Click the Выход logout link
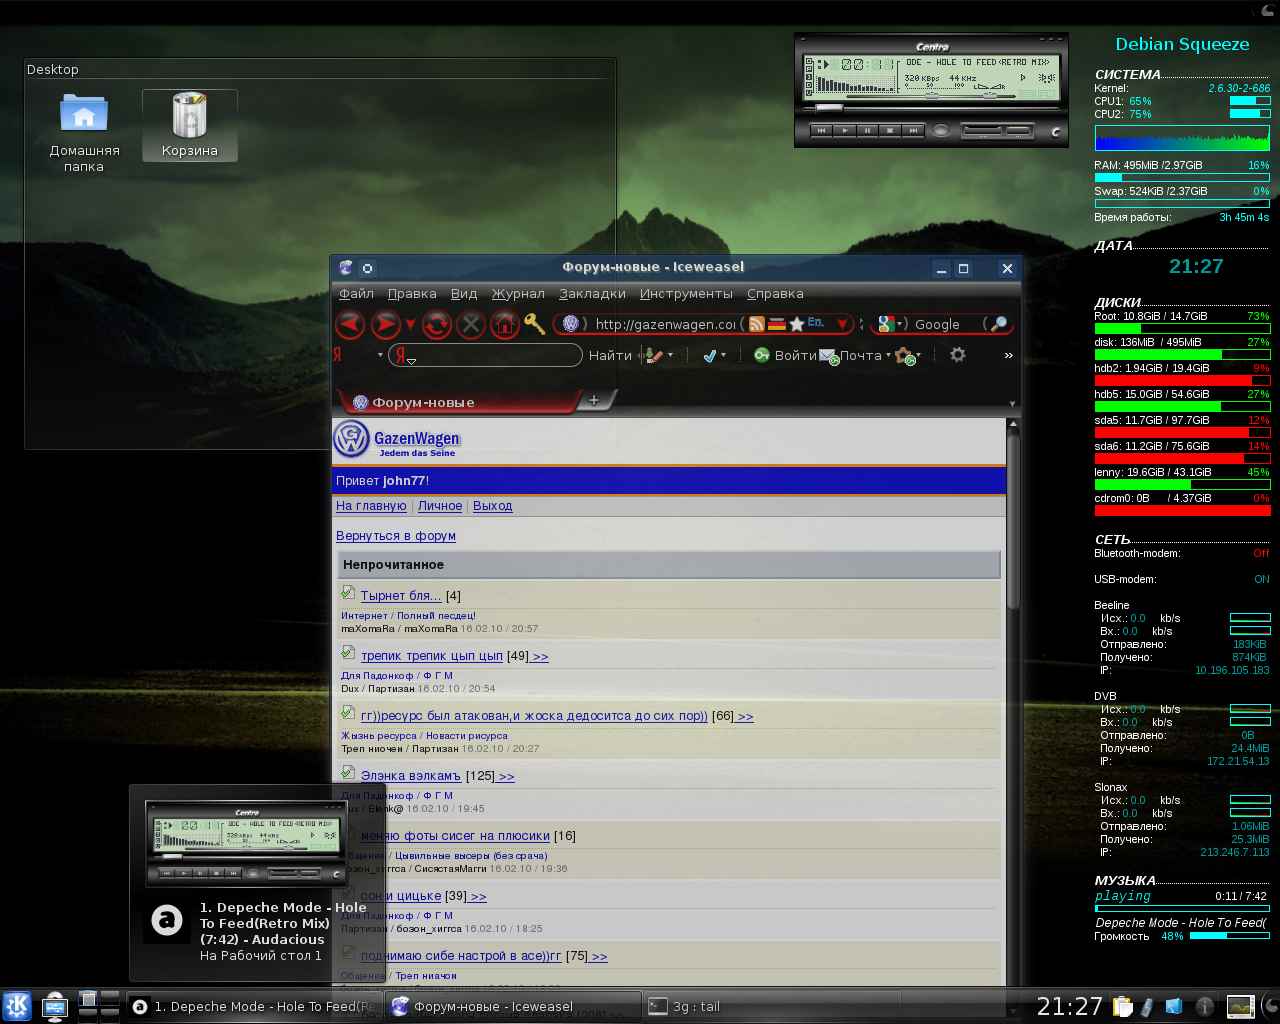This screenshot has width=1280, height=1024. pyautogui.click(x=493, y=506)
